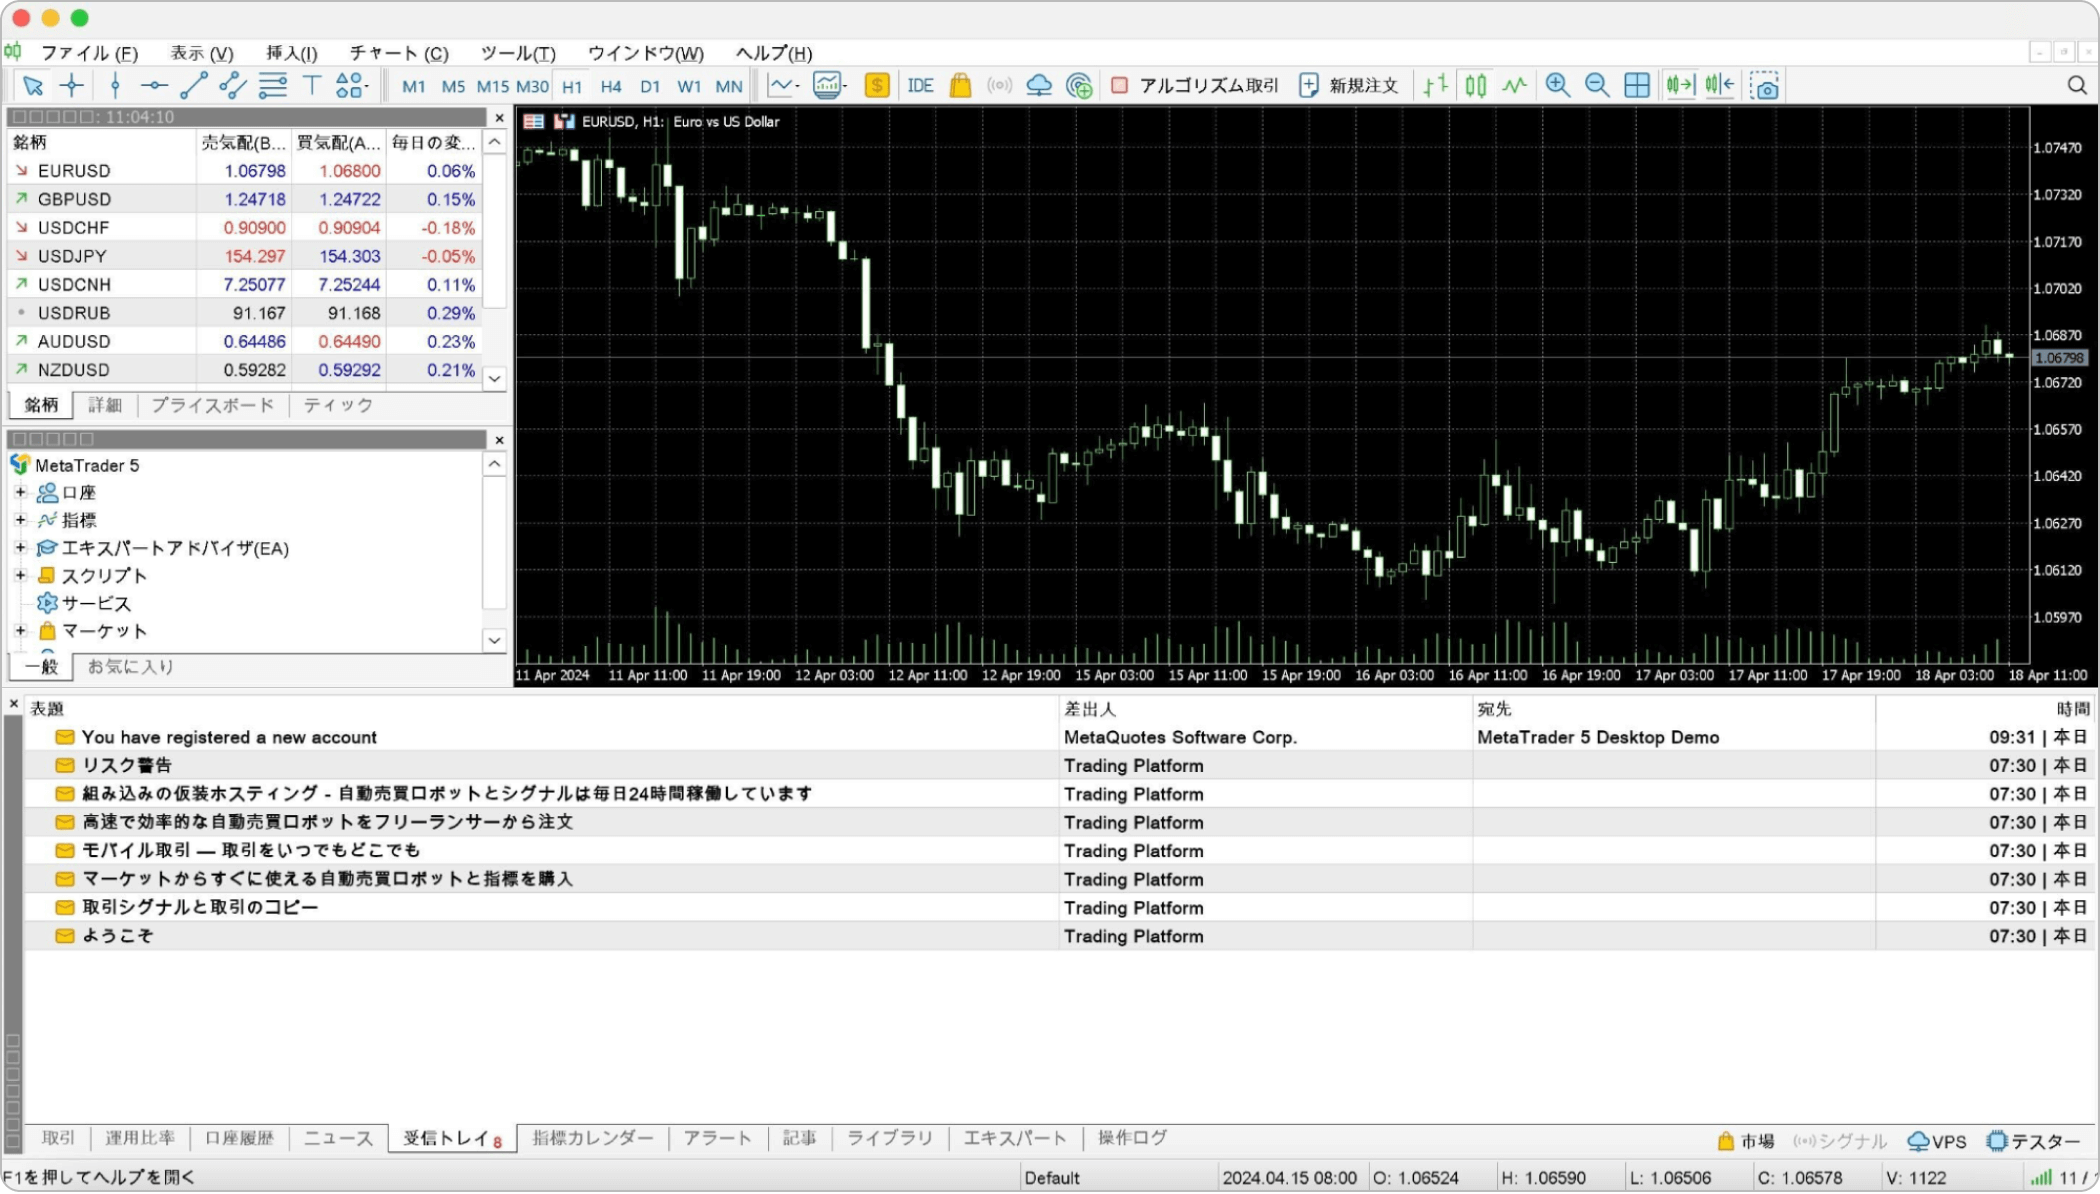The image size is (2100, 1194).
Task: Tile chart windows grid icon
Action: [1637, 86]
